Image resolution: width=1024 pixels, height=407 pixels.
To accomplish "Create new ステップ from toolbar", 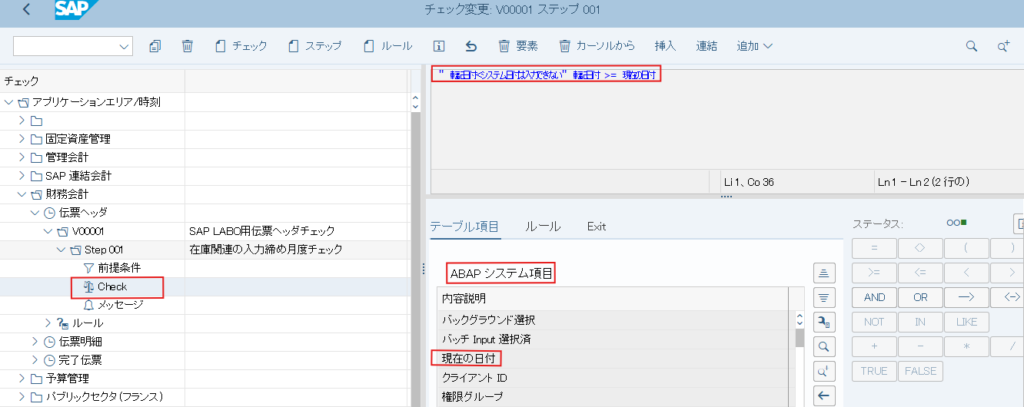I will [x=315, y=46].
